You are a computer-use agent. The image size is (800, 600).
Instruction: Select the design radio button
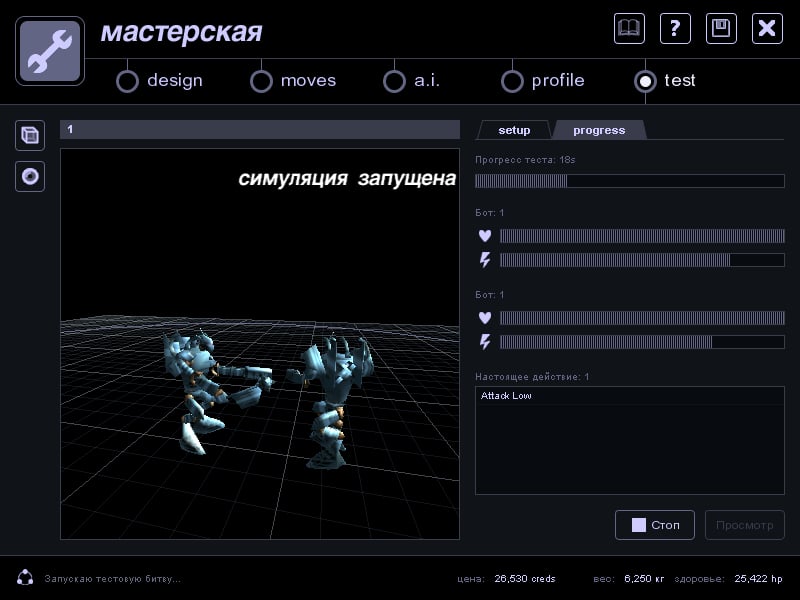pos(127,81)
